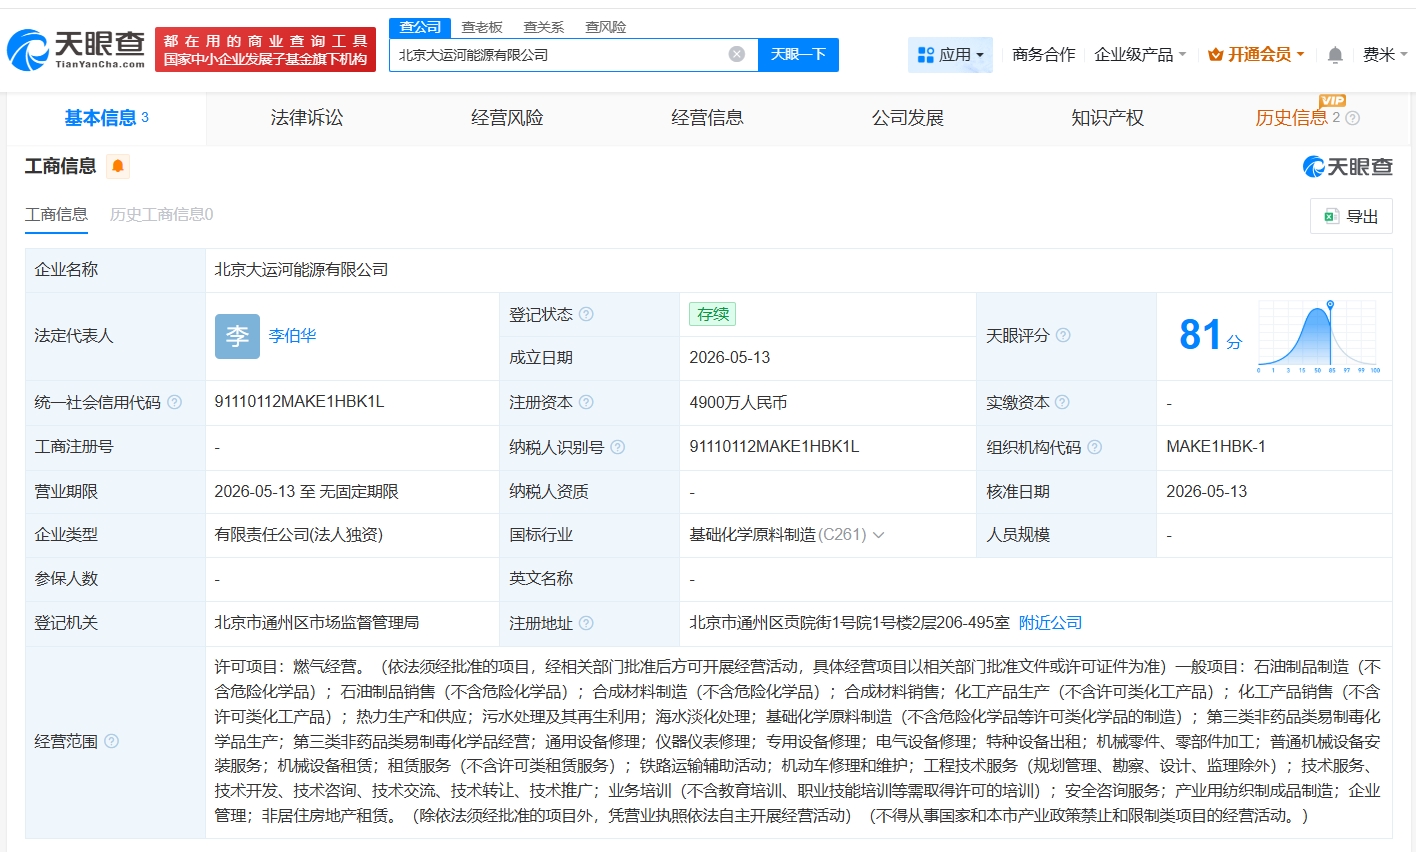The image size is (1416, 852).
Task: Select the 历史工商信息0 sub-tab
Action: click(161, 214)
